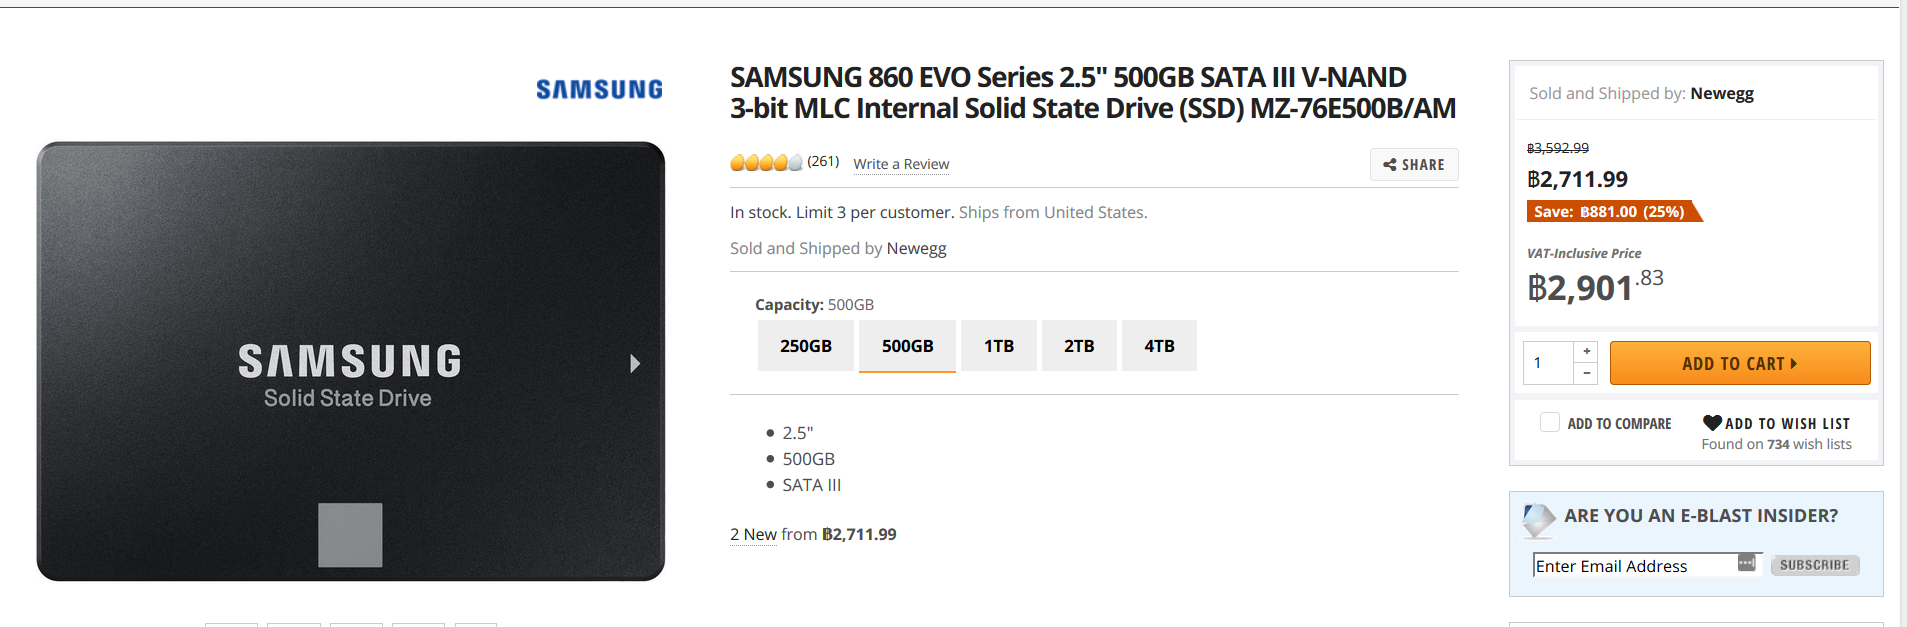Image resolution: width=1907 pixels, height=627 pixels.
Task: Choose the 2TB capacity option
Action: click(1079, 346)
